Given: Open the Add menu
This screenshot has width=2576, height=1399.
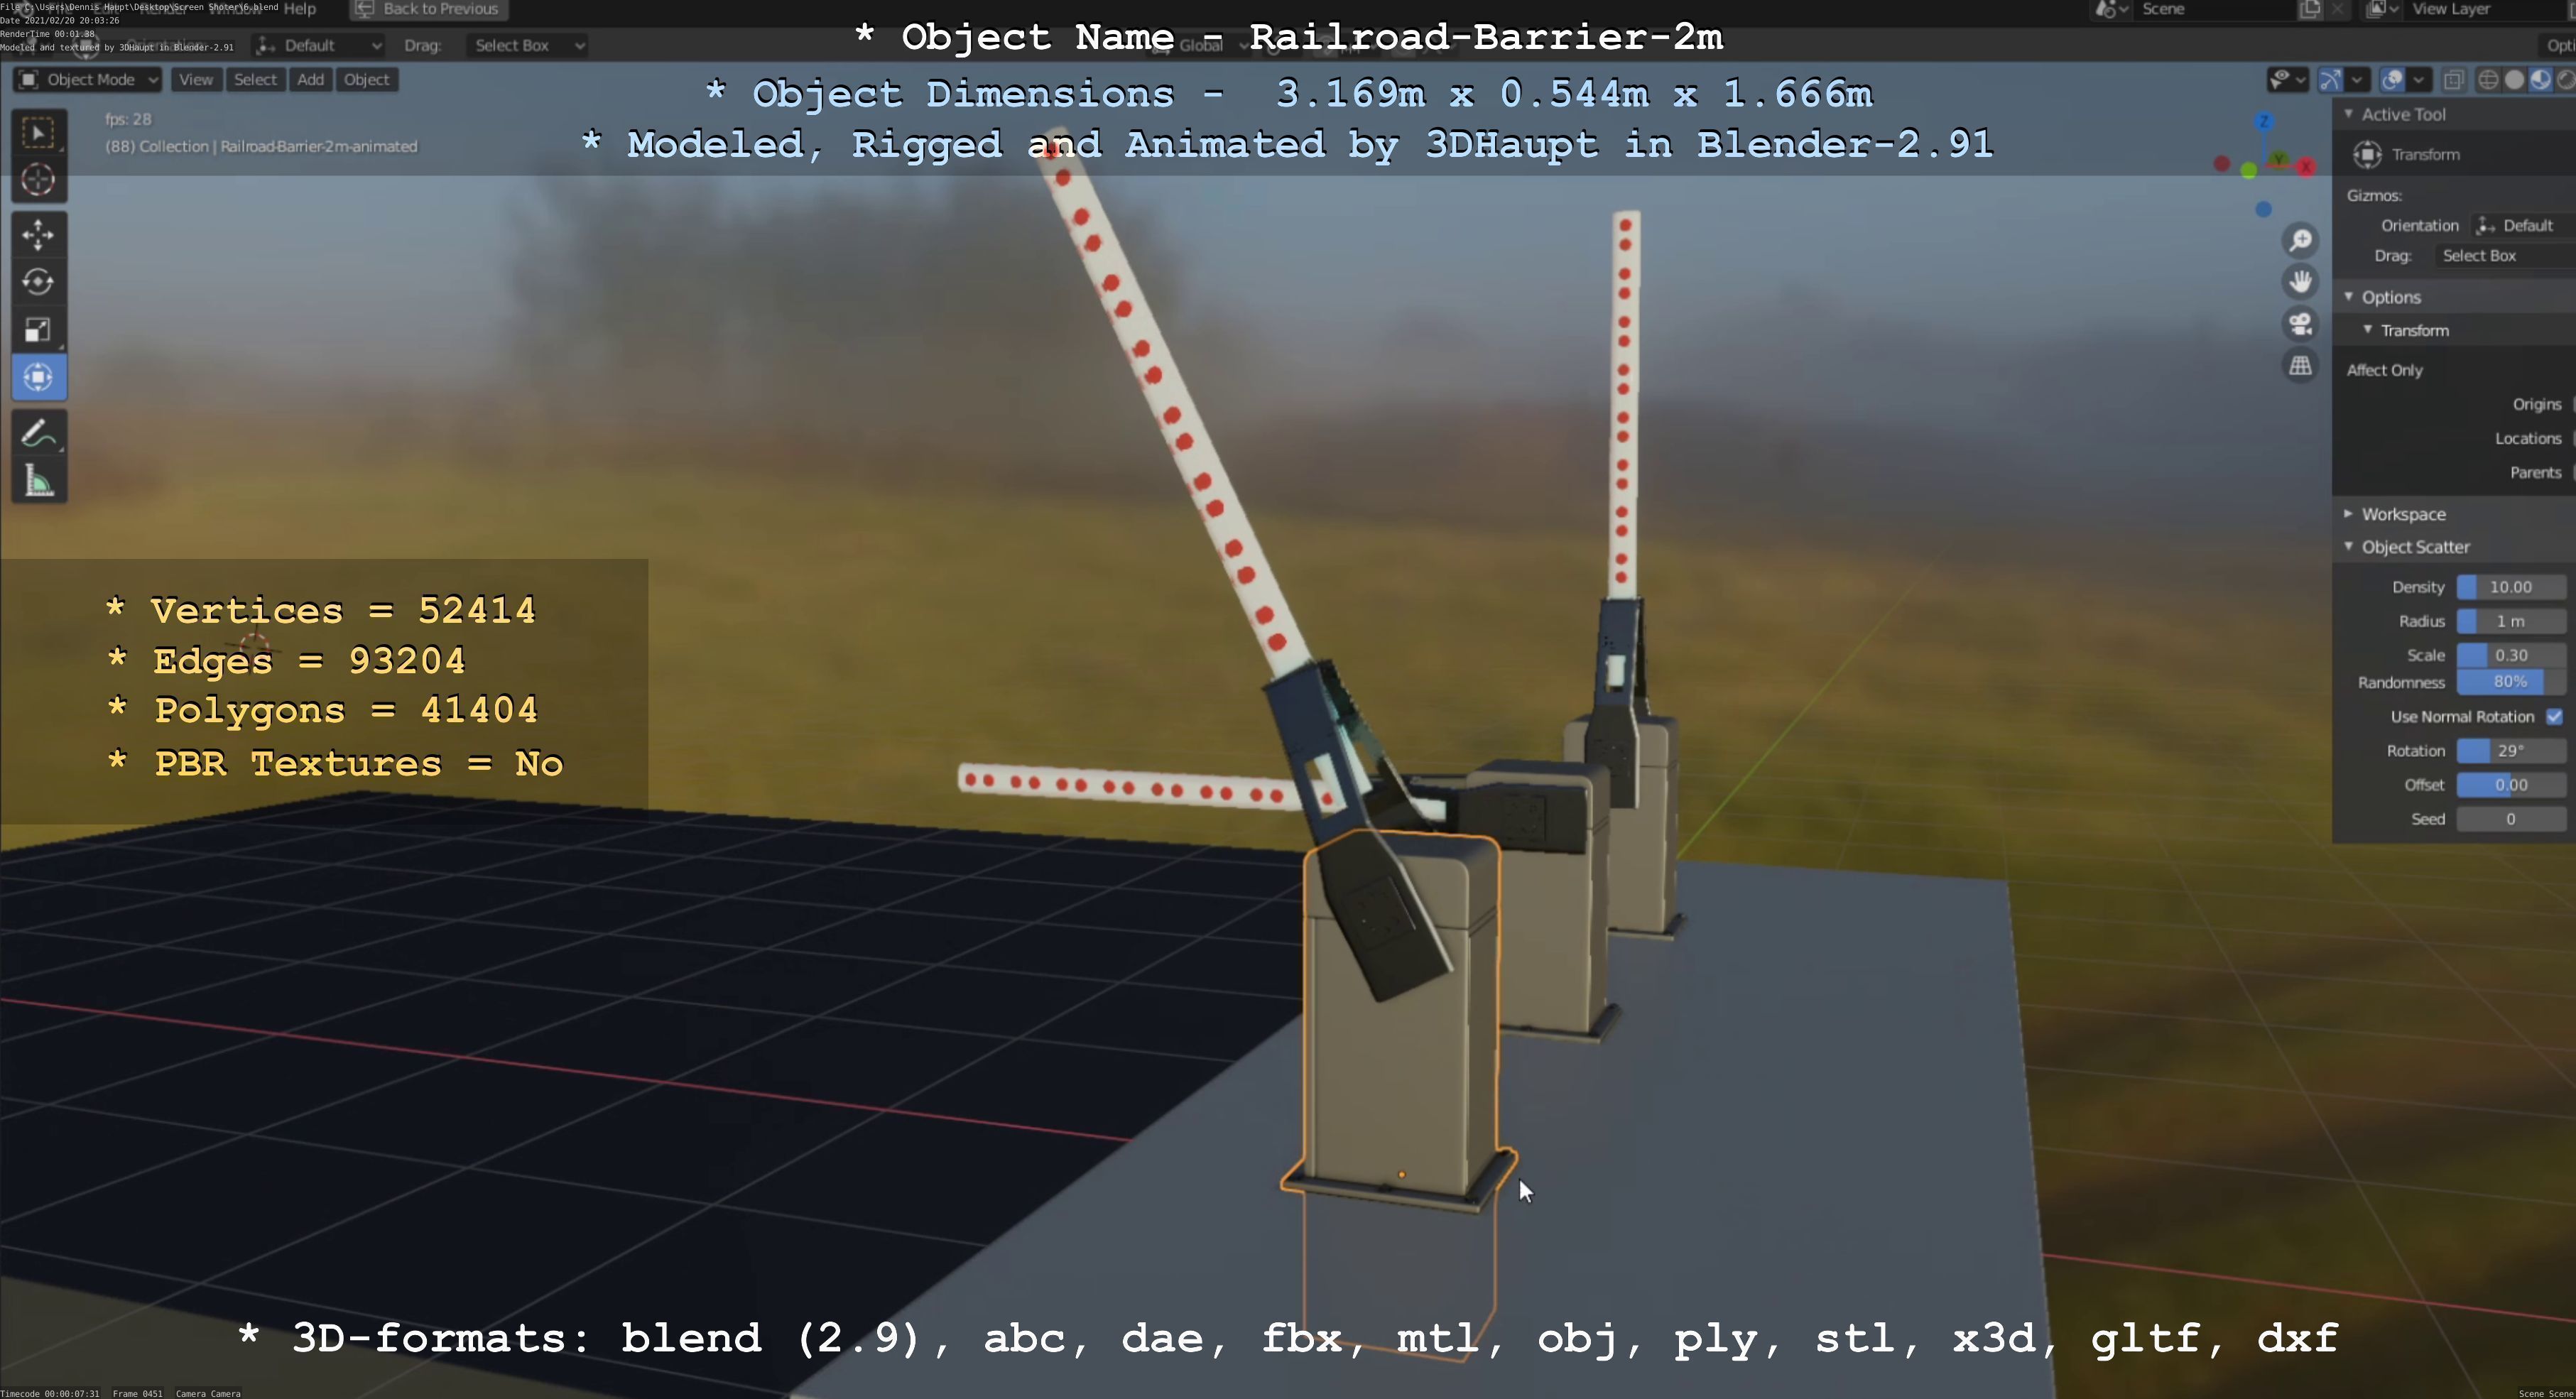Looking at the screenshot, I should coord(310,80).
